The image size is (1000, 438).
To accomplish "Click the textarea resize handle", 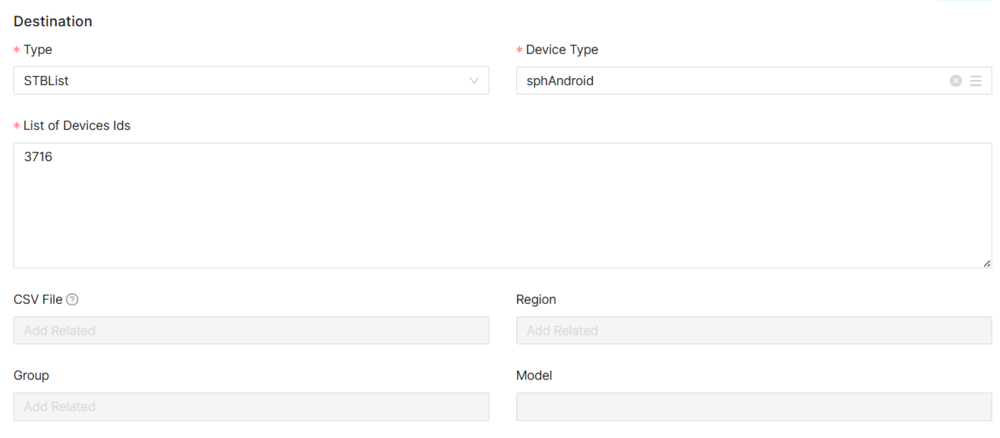I will tap(986, 262).
